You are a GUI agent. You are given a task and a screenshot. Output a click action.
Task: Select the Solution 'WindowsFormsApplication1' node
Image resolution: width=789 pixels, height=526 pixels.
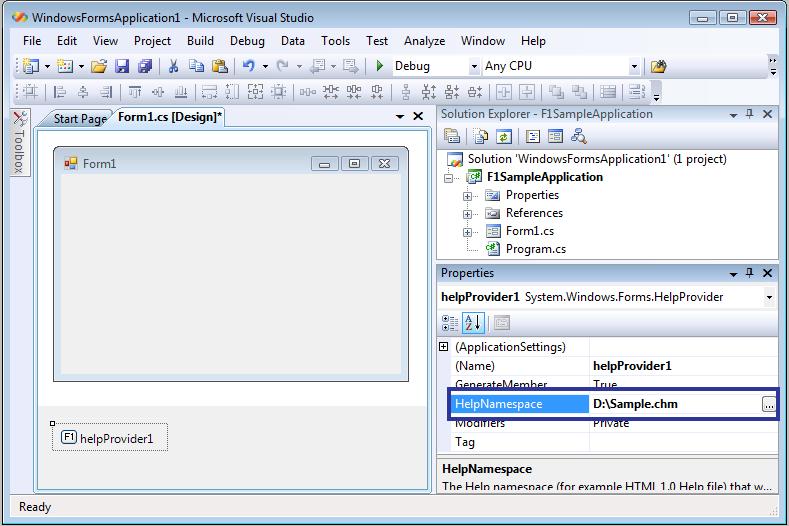(597, 159)
